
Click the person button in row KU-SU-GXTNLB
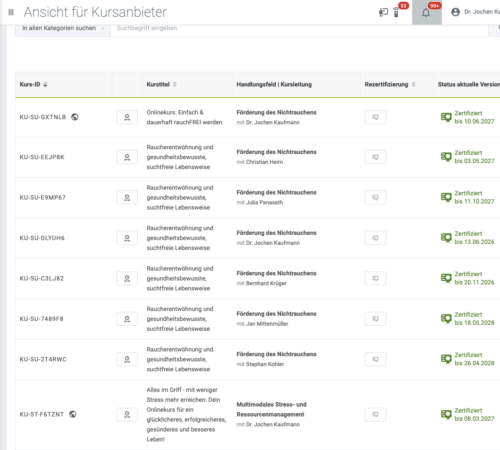(127, 117)
